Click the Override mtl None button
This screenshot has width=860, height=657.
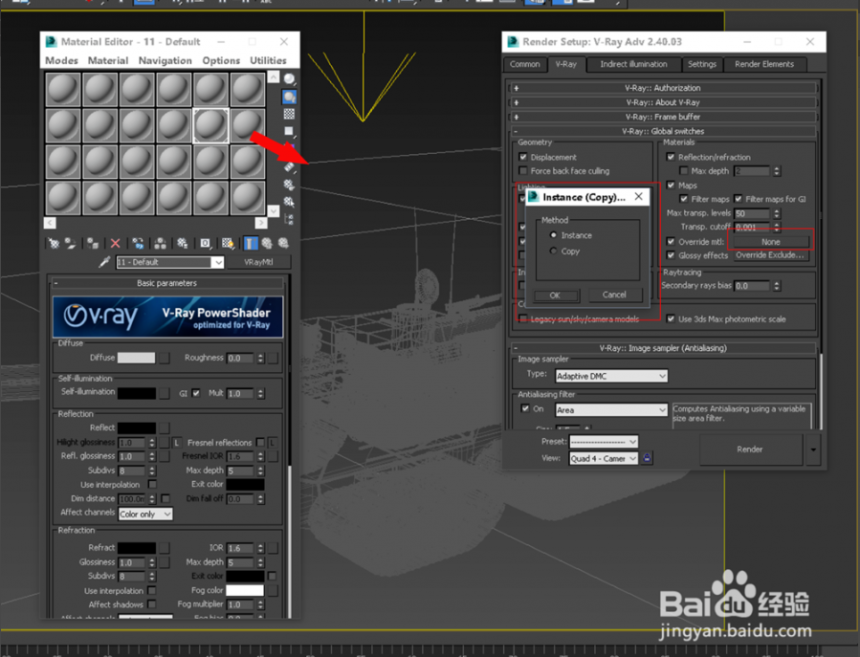(x=771, y=242)
